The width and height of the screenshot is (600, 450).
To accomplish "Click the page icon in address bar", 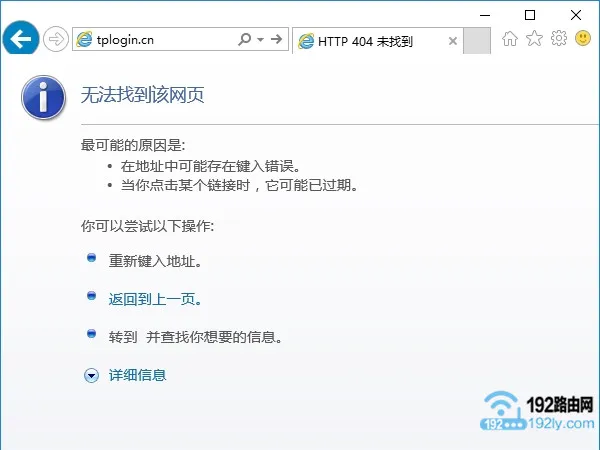I will click(85, 40).
